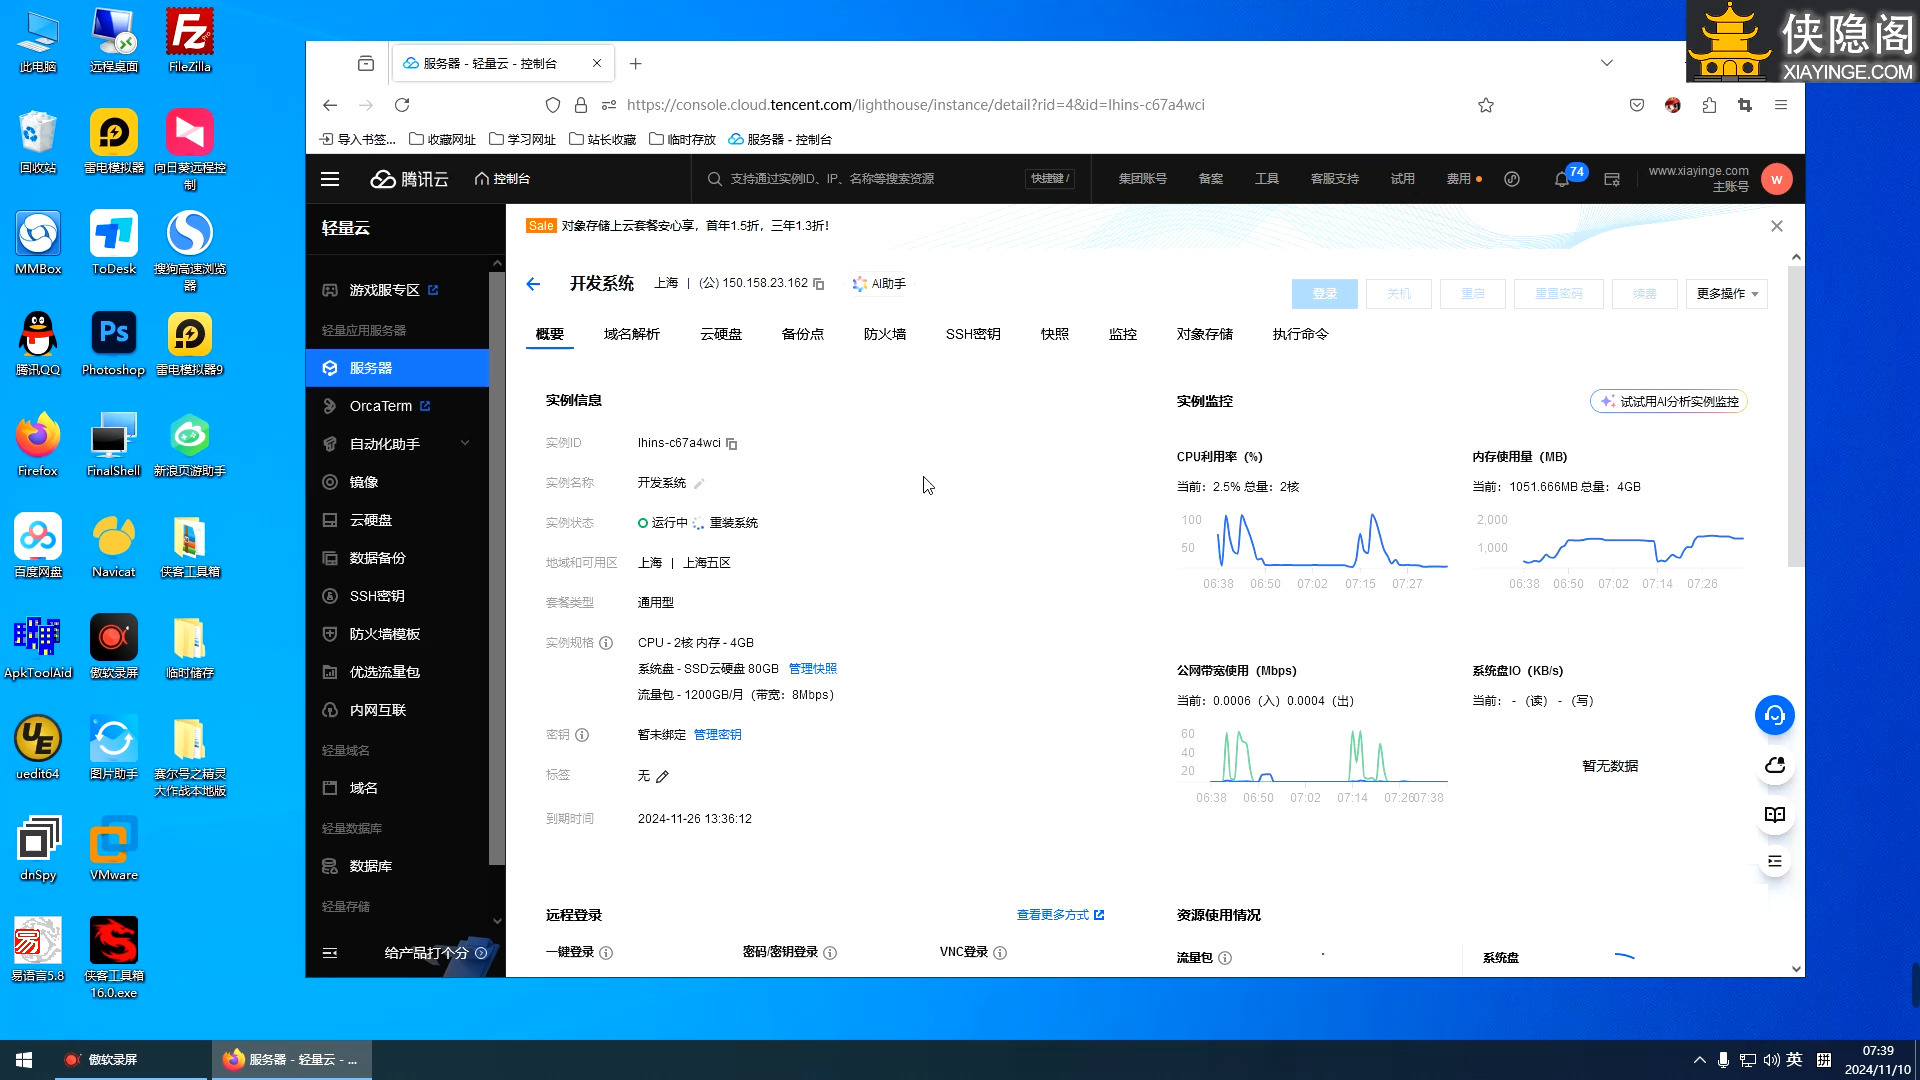Switch to the 监控 tab
The image size is (1920, 1080).
pyautogui.click(x=1122, y=334)
